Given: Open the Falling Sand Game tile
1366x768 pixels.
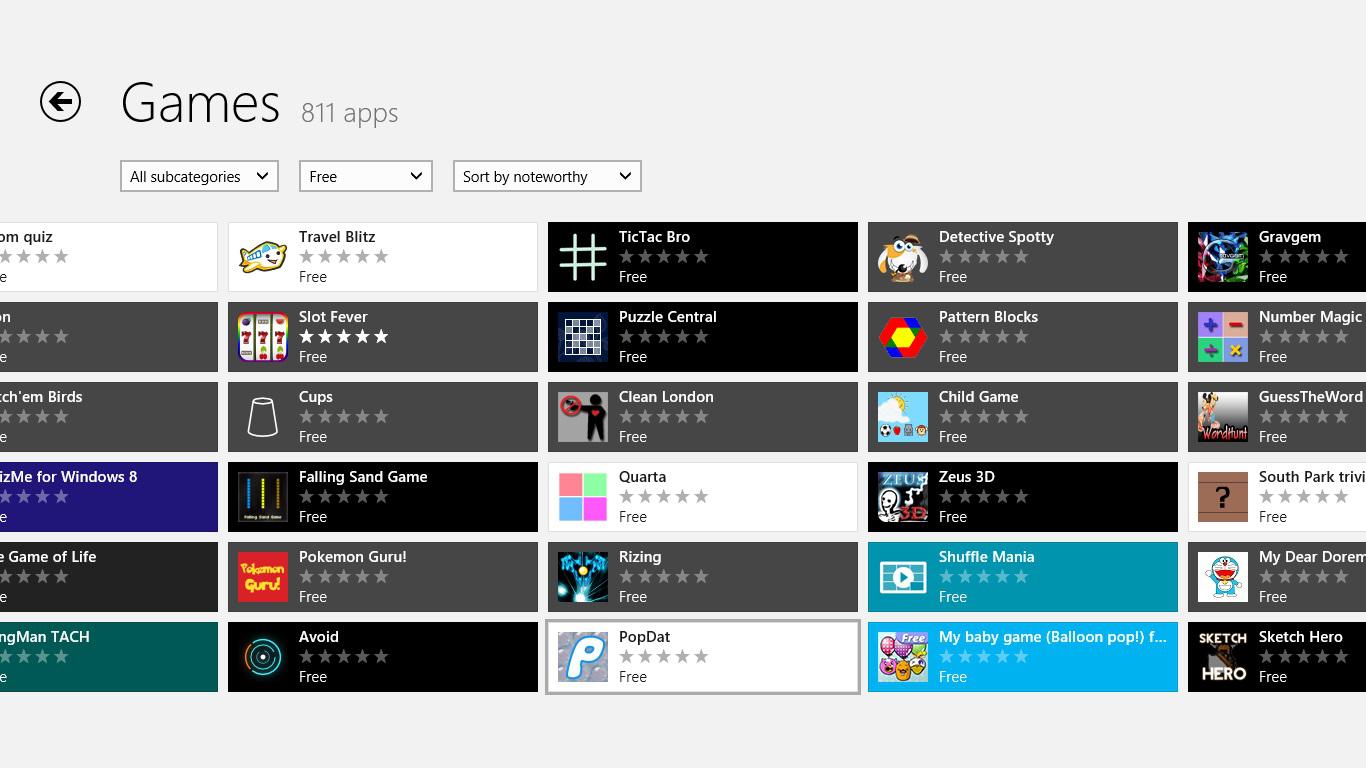Looking at the screenshot, I should (383, 497).
